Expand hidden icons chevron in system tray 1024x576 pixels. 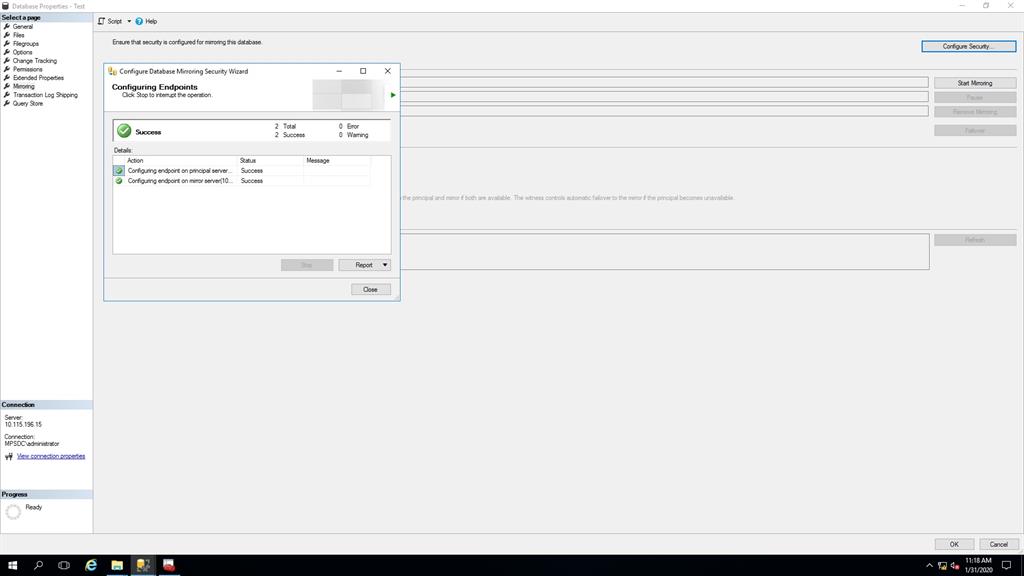tap(928, 565)
